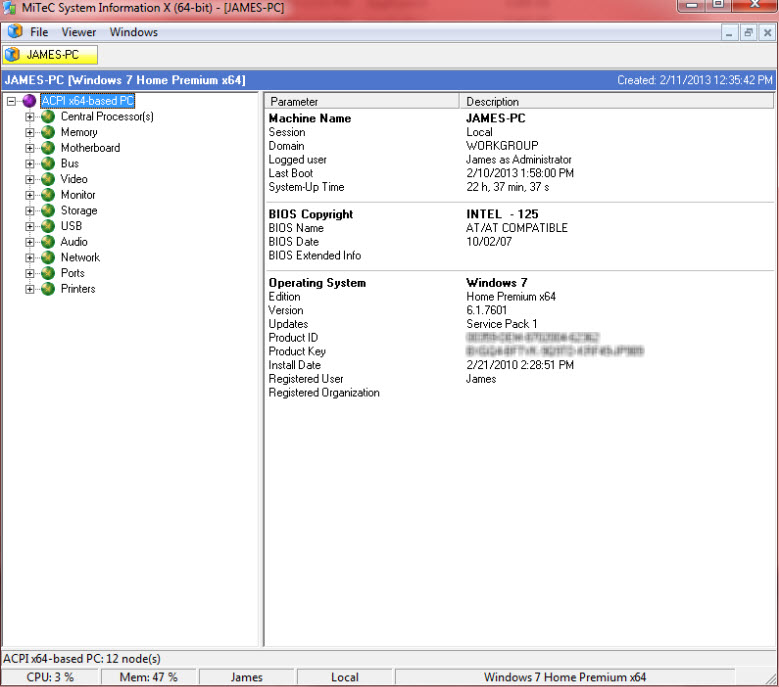Open the Viewer menu
Image resolution: width=779 pixels, height=687 pixels.
coord(78,32)
